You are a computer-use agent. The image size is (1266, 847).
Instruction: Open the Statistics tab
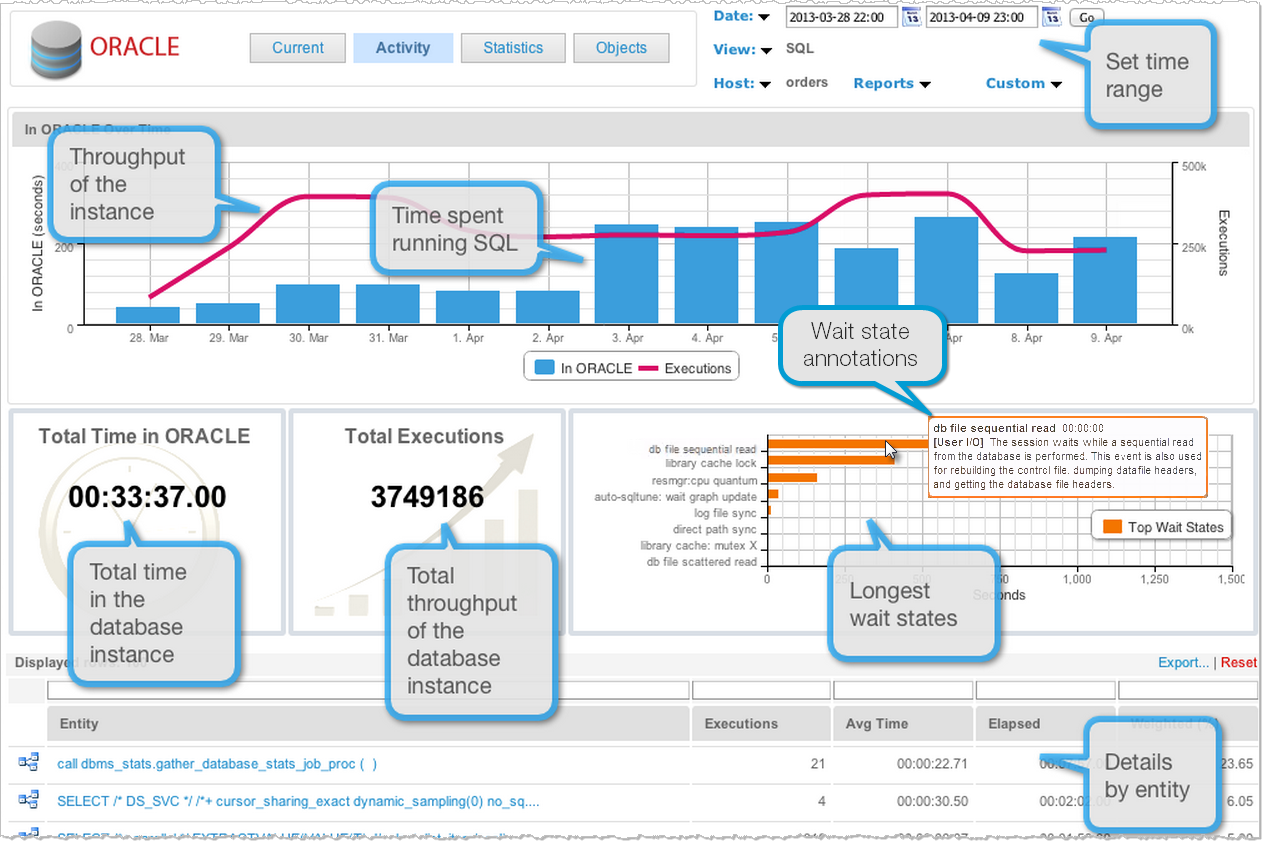pyautogui.click(x=513, y=48)
